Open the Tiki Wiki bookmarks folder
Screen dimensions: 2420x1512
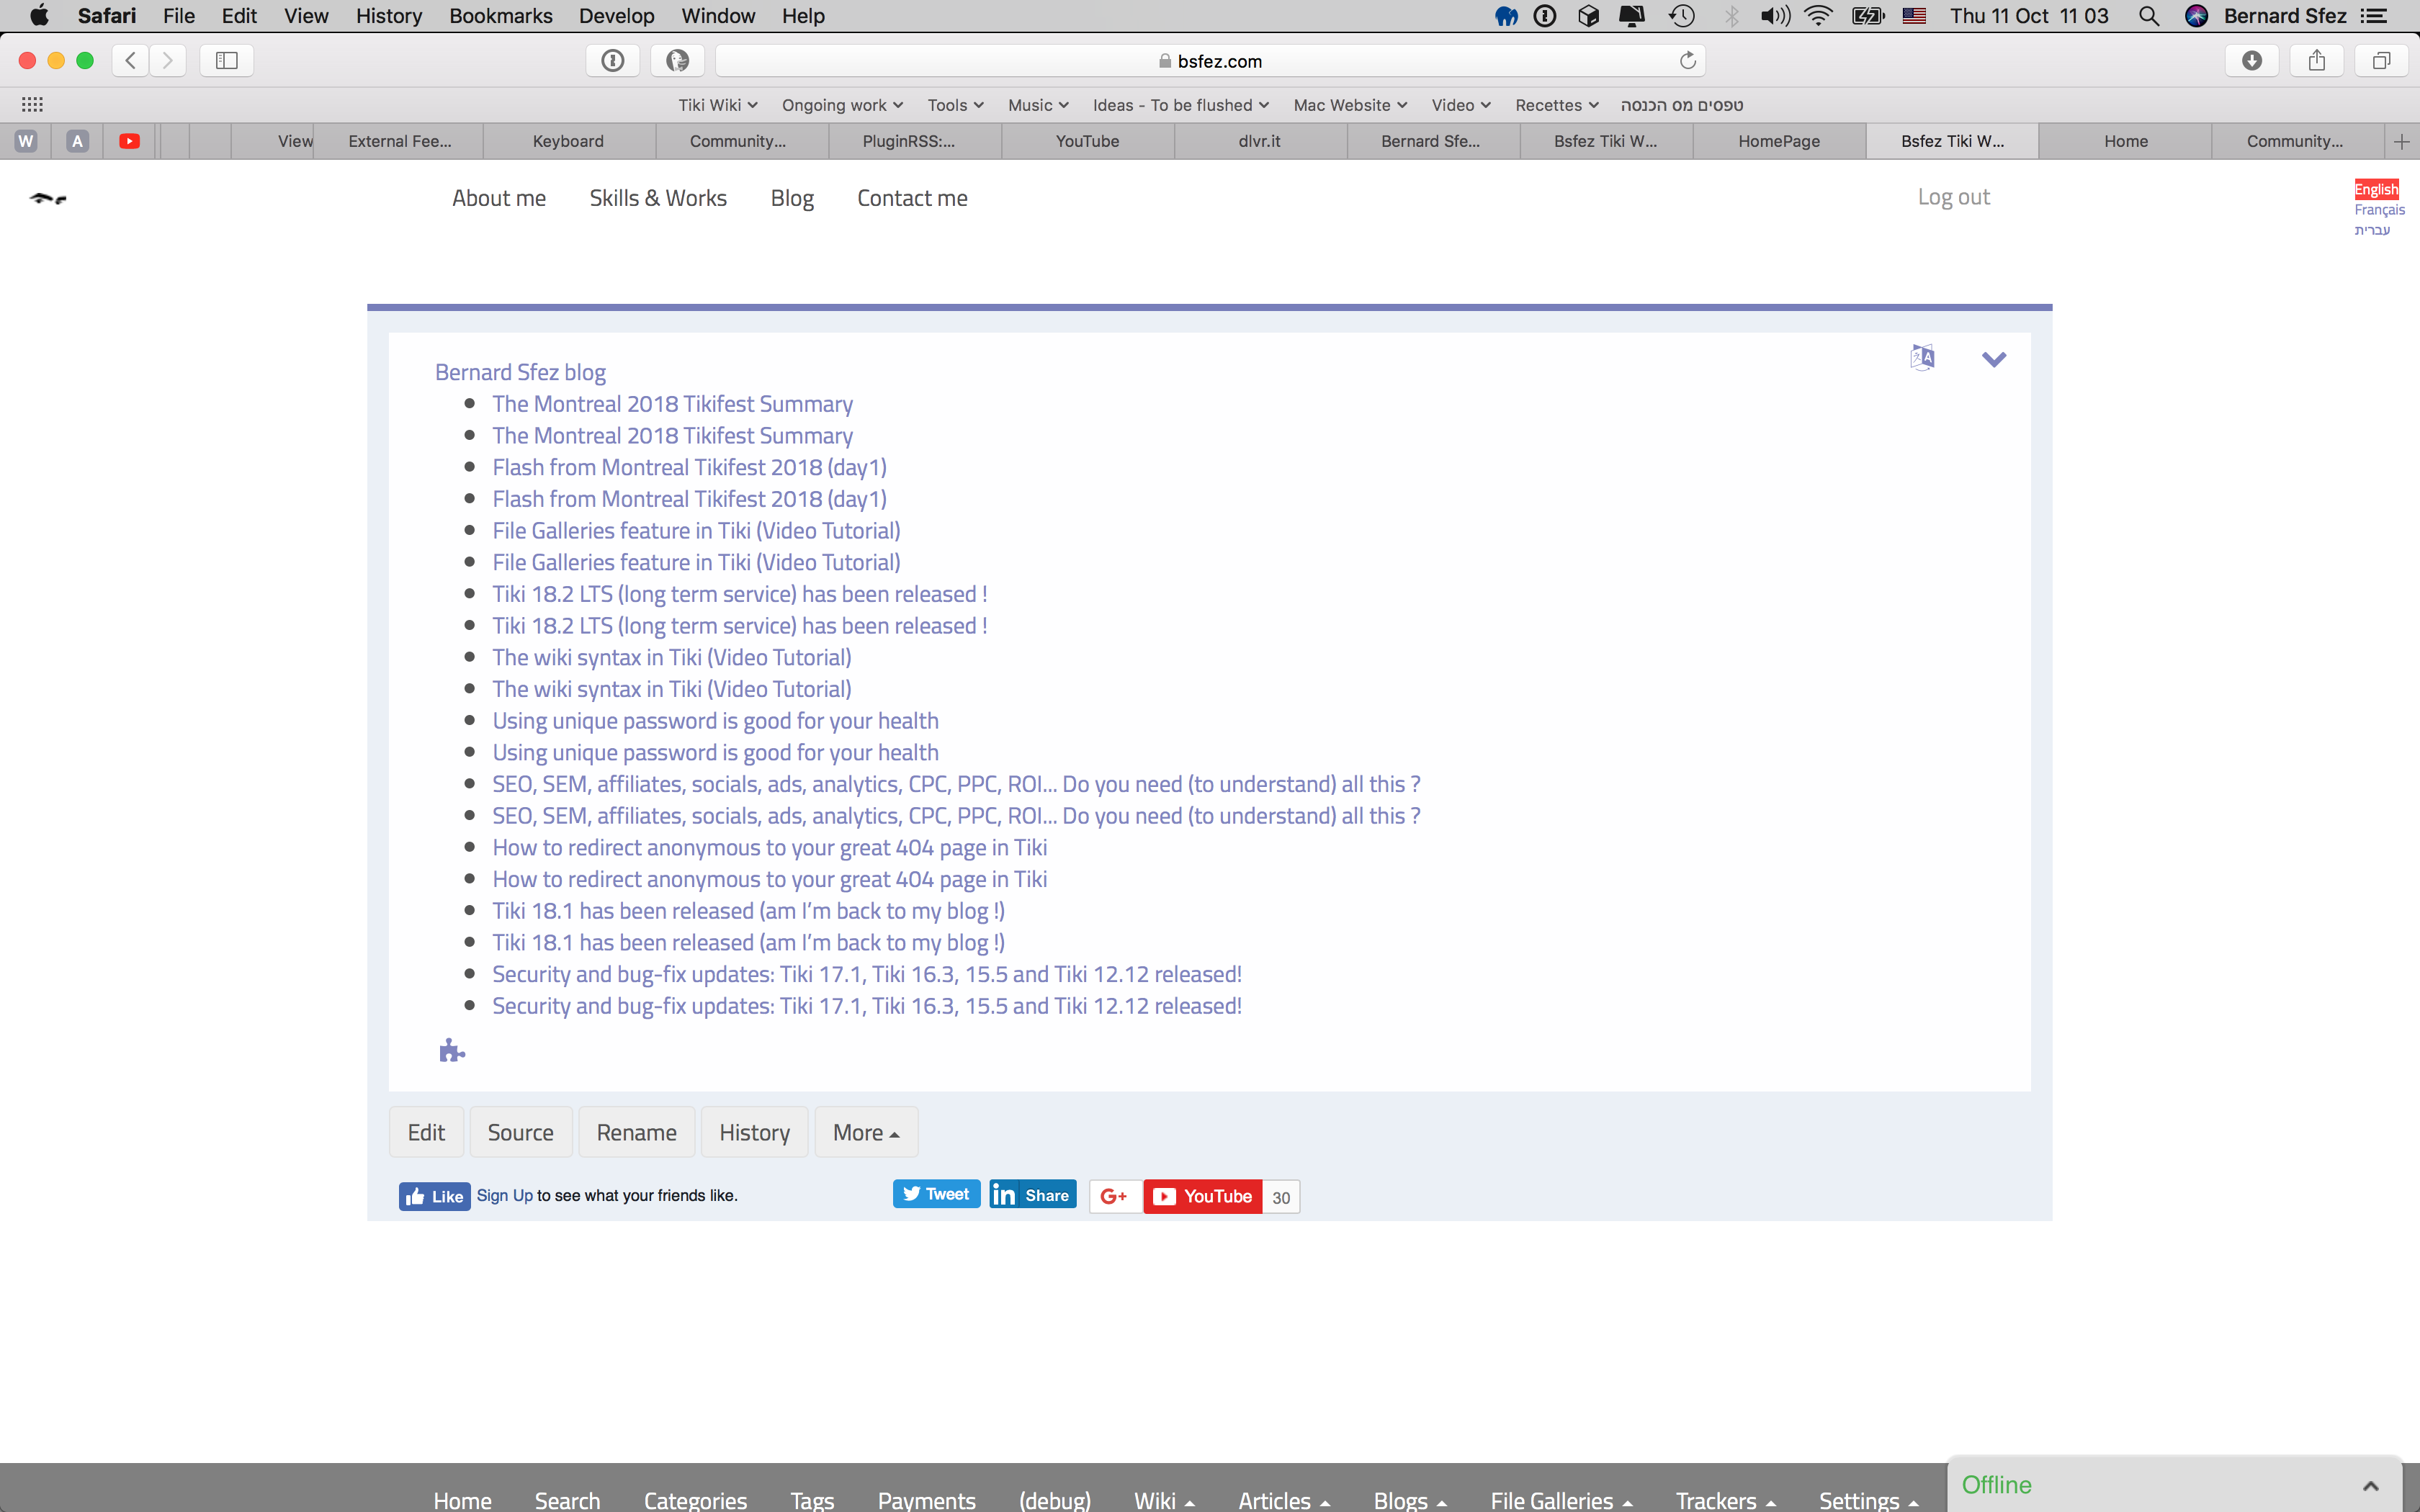[718, 105]
